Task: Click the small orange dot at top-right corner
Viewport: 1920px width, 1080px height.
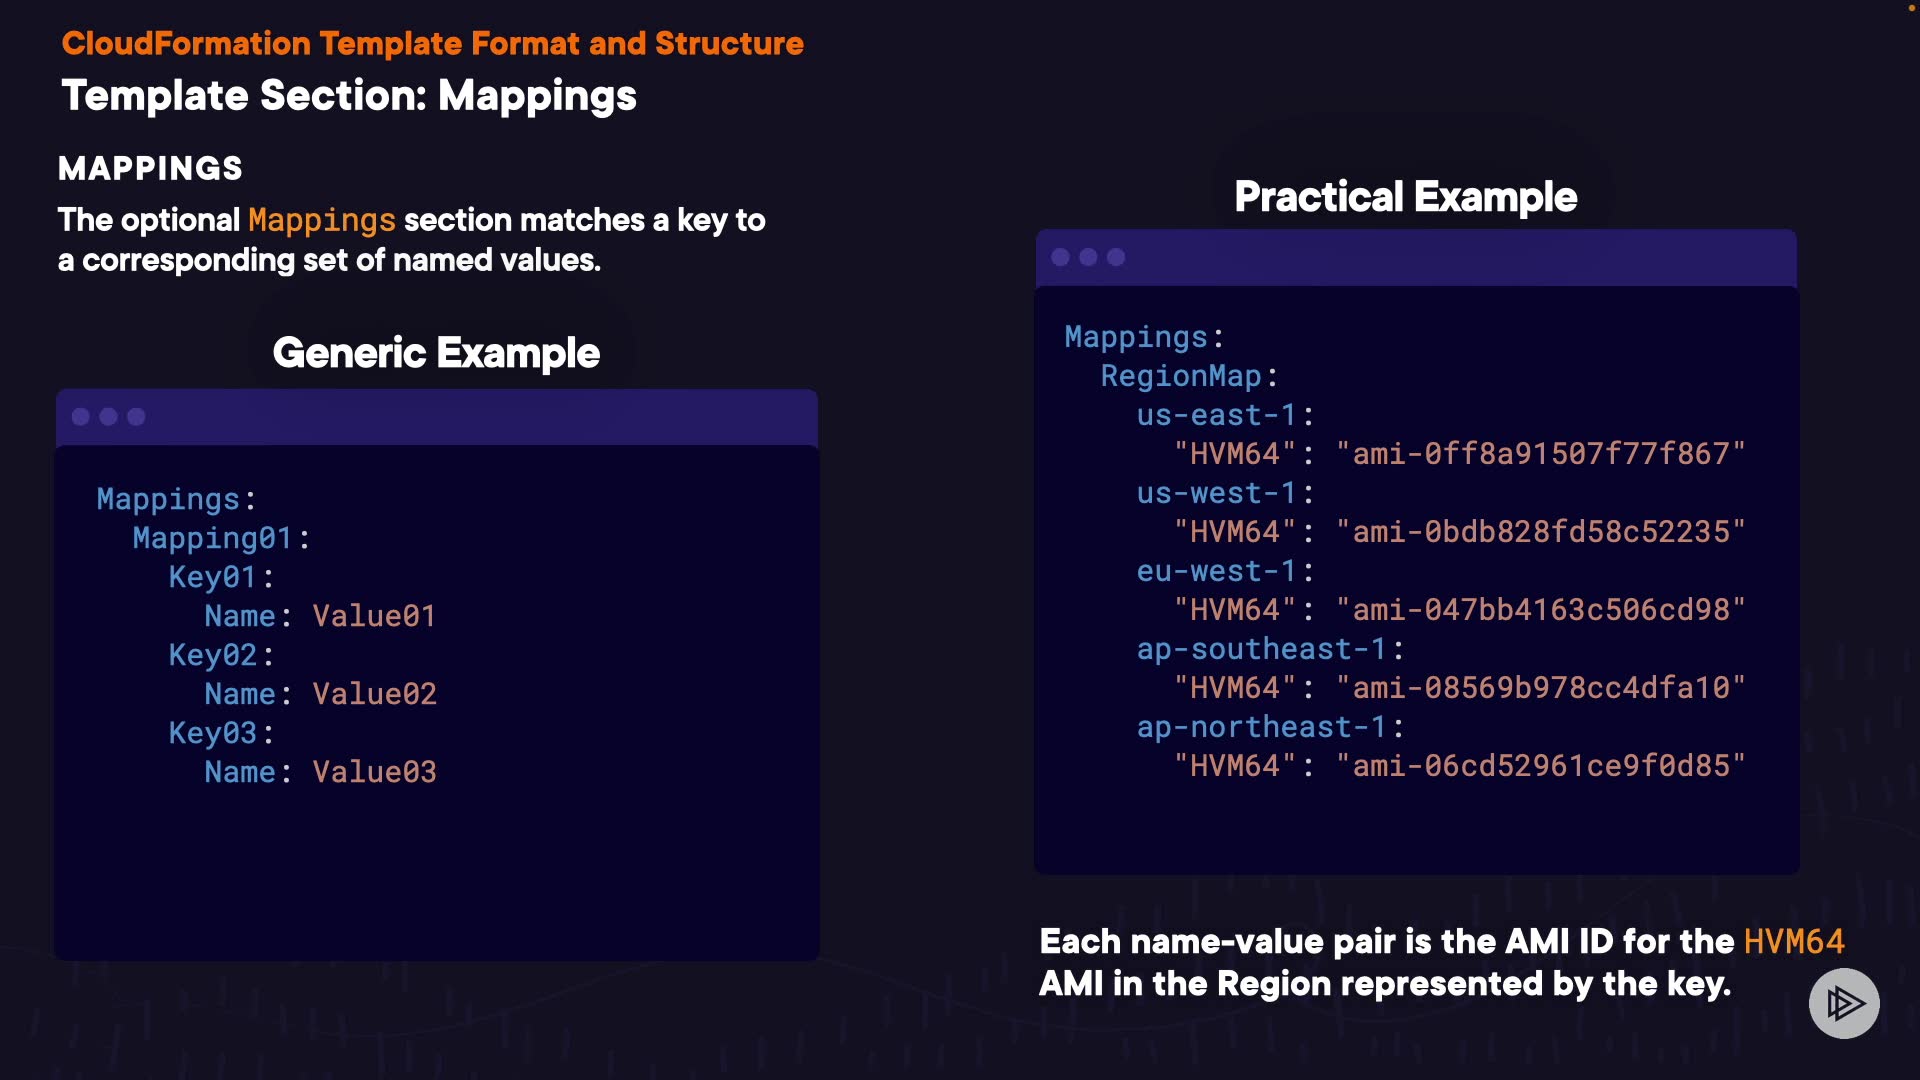Action: [x=1913, y=8]
